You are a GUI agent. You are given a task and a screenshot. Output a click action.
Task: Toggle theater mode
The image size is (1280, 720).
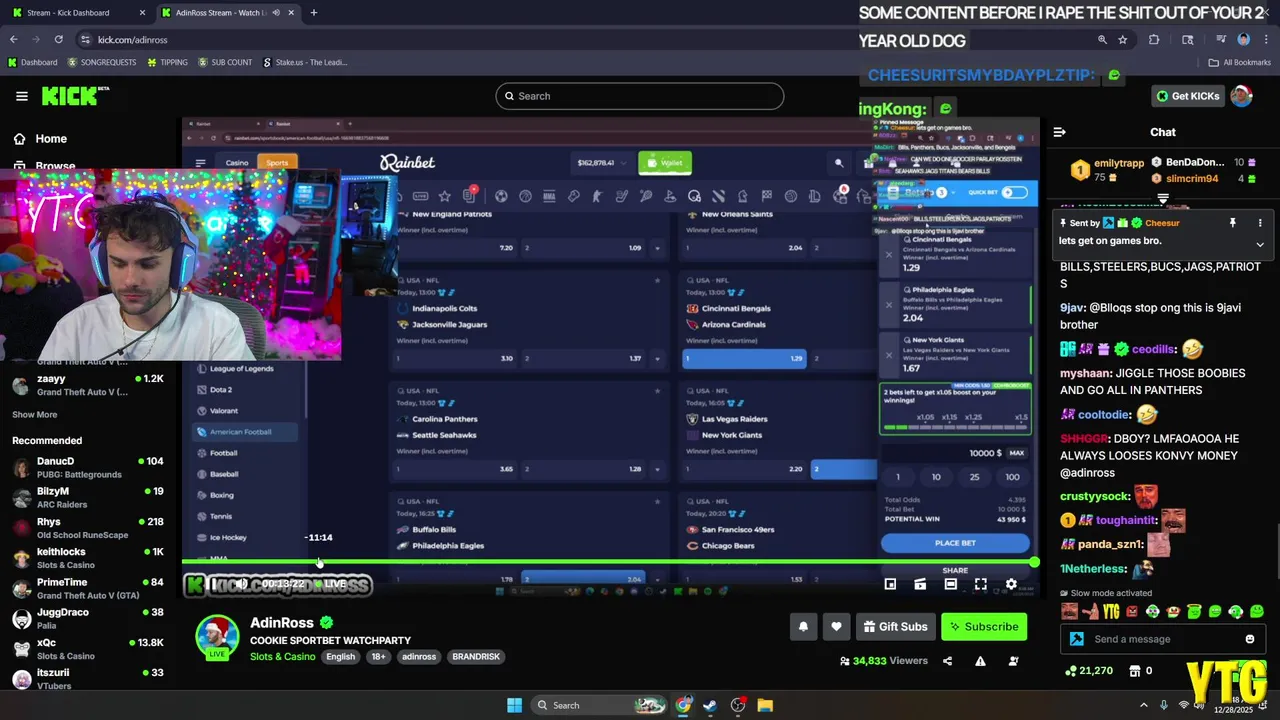(x=950, y=584)
